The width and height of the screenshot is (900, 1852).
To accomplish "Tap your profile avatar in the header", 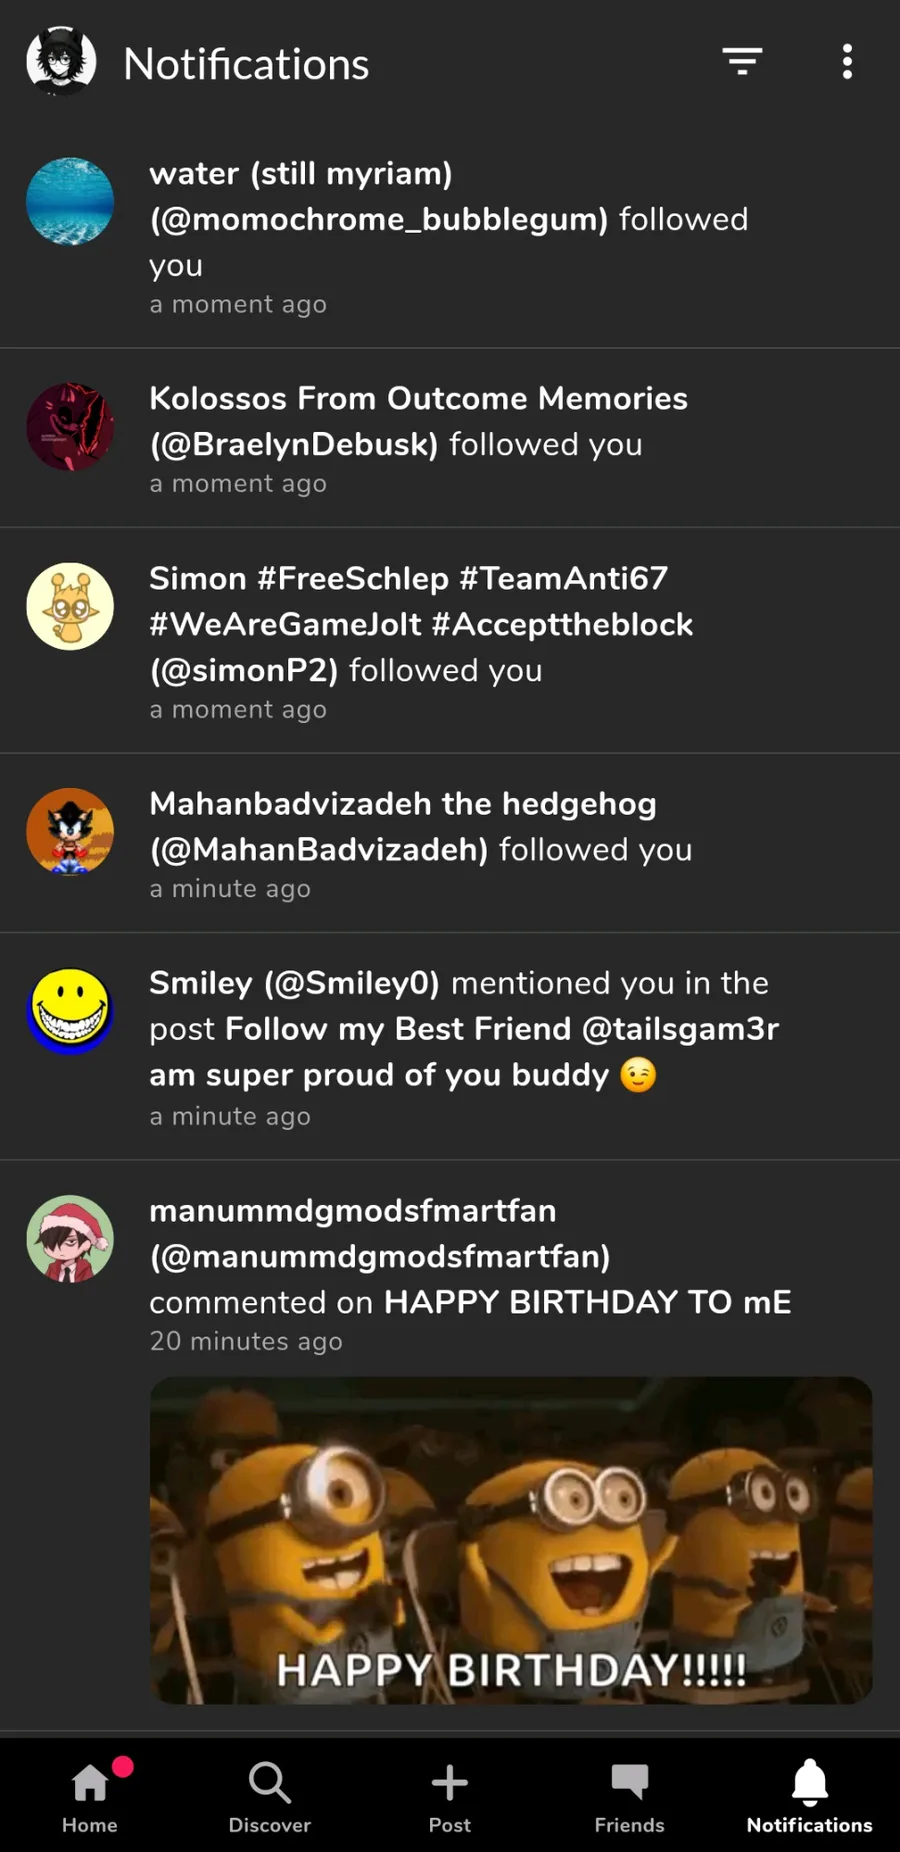I will pos(61,62).
